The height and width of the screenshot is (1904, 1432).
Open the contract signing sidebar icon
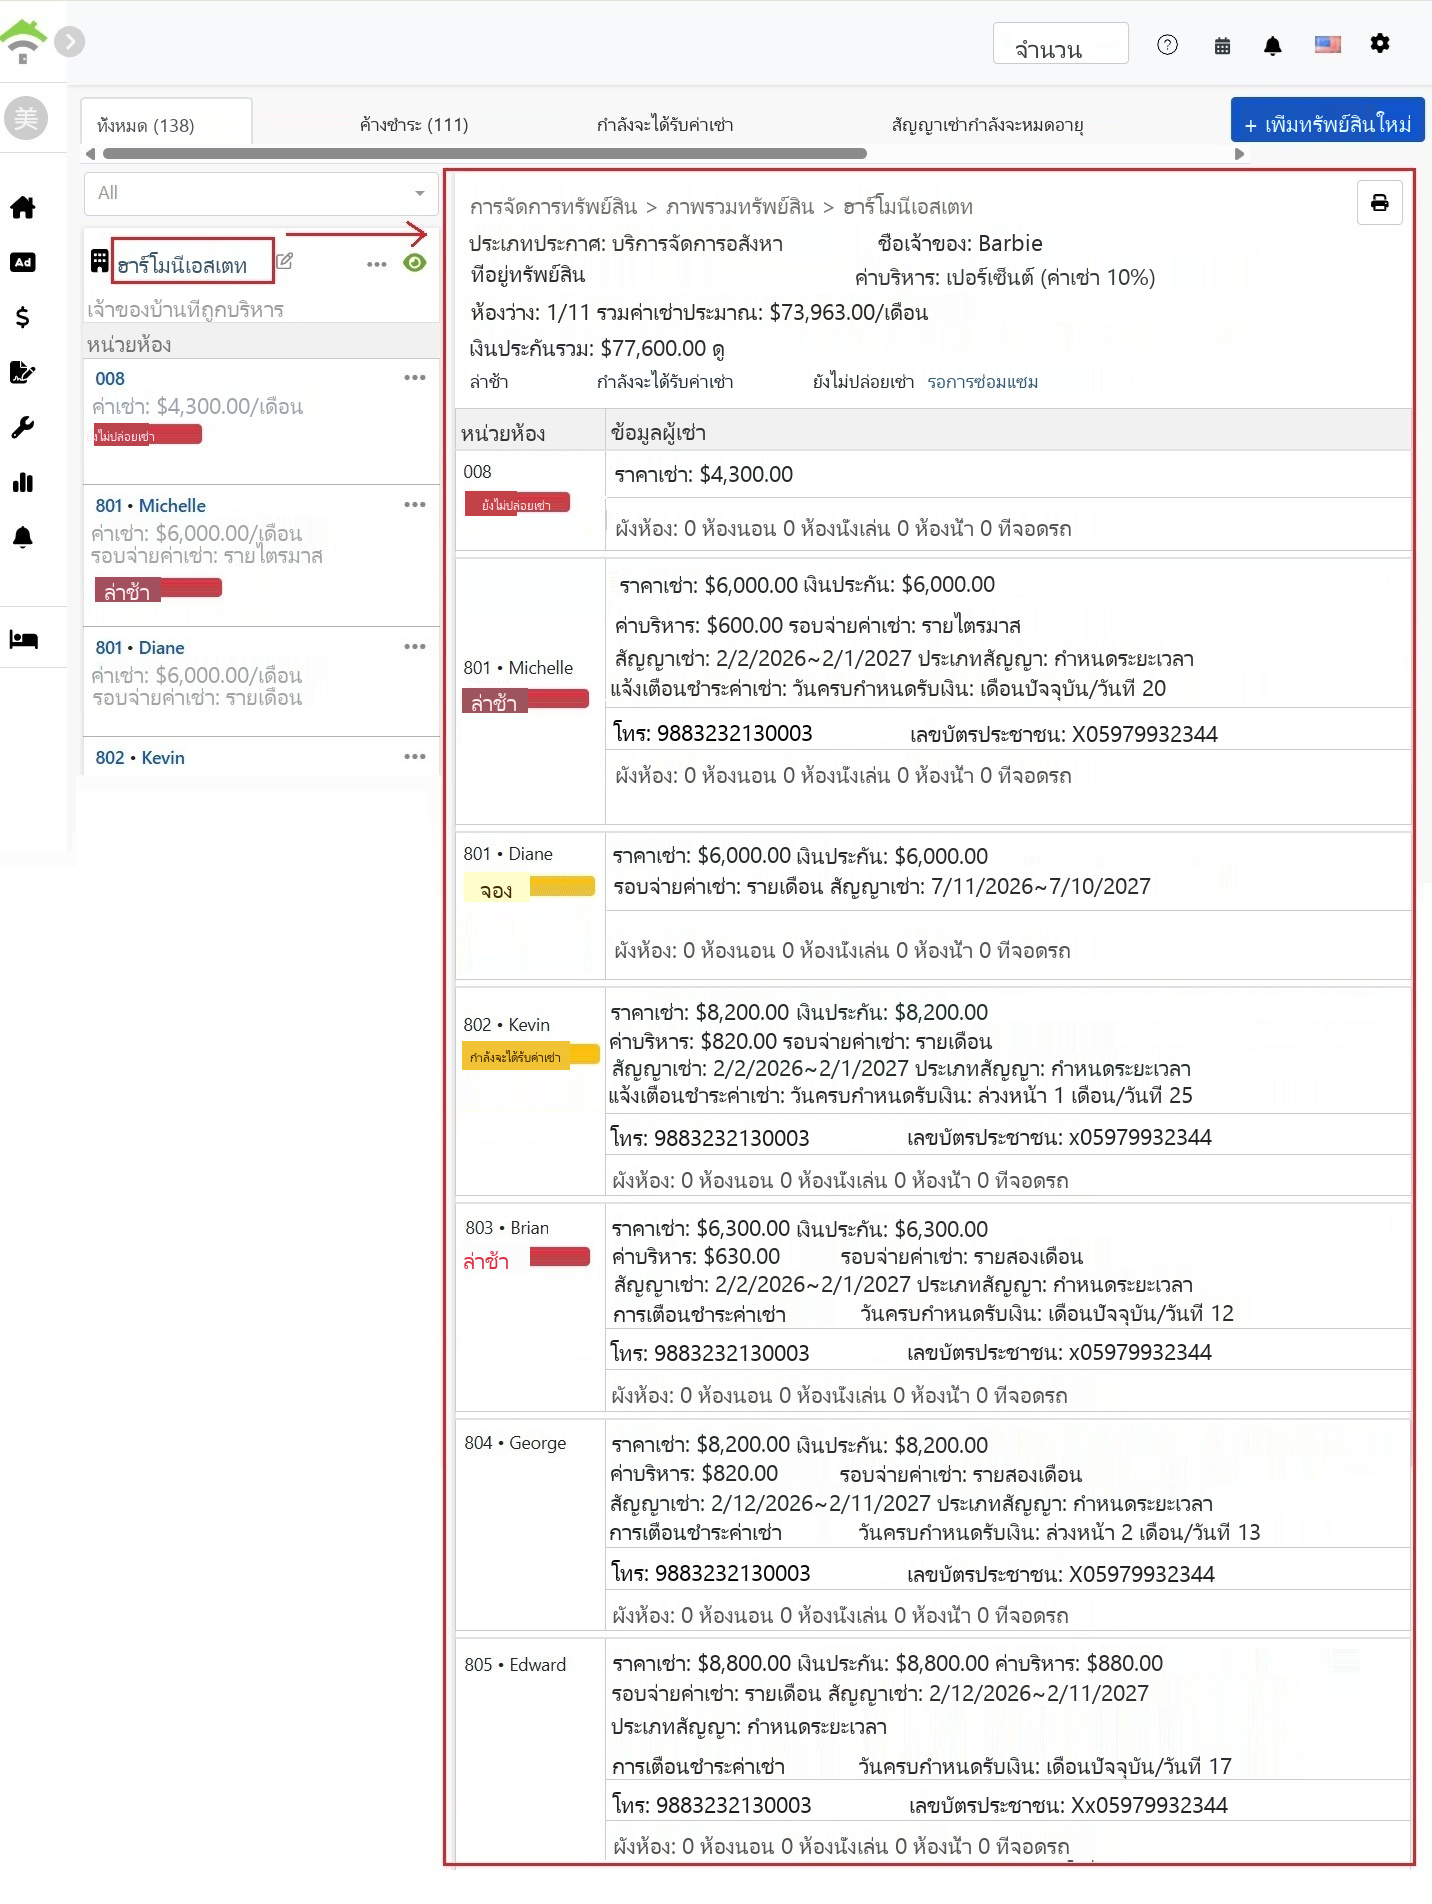(23, 372)
